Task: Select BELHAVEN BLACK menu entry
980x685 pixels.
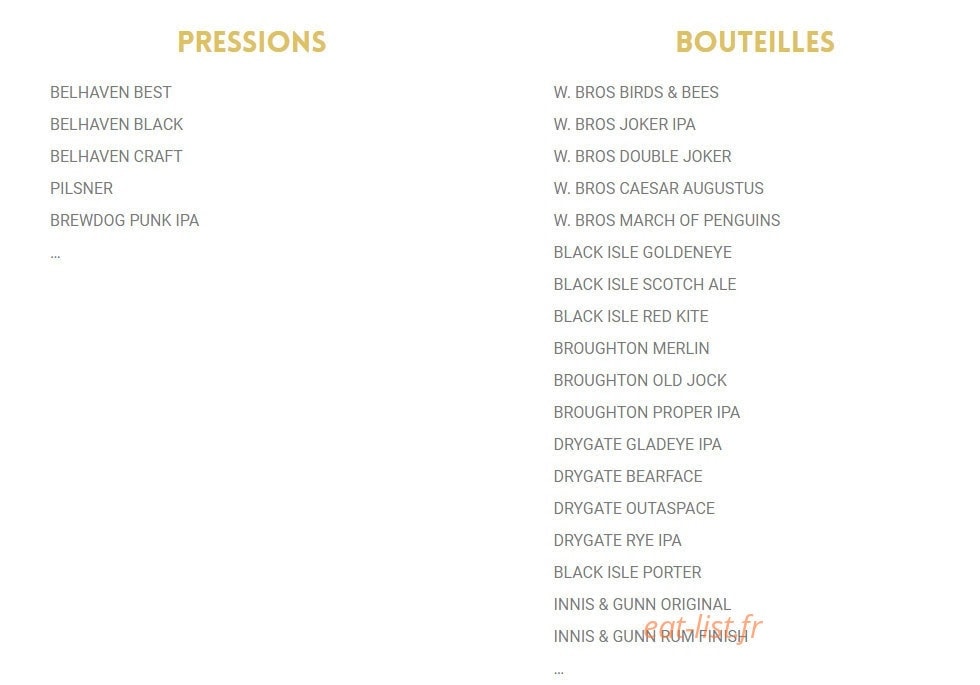Action: pos(116,124)
